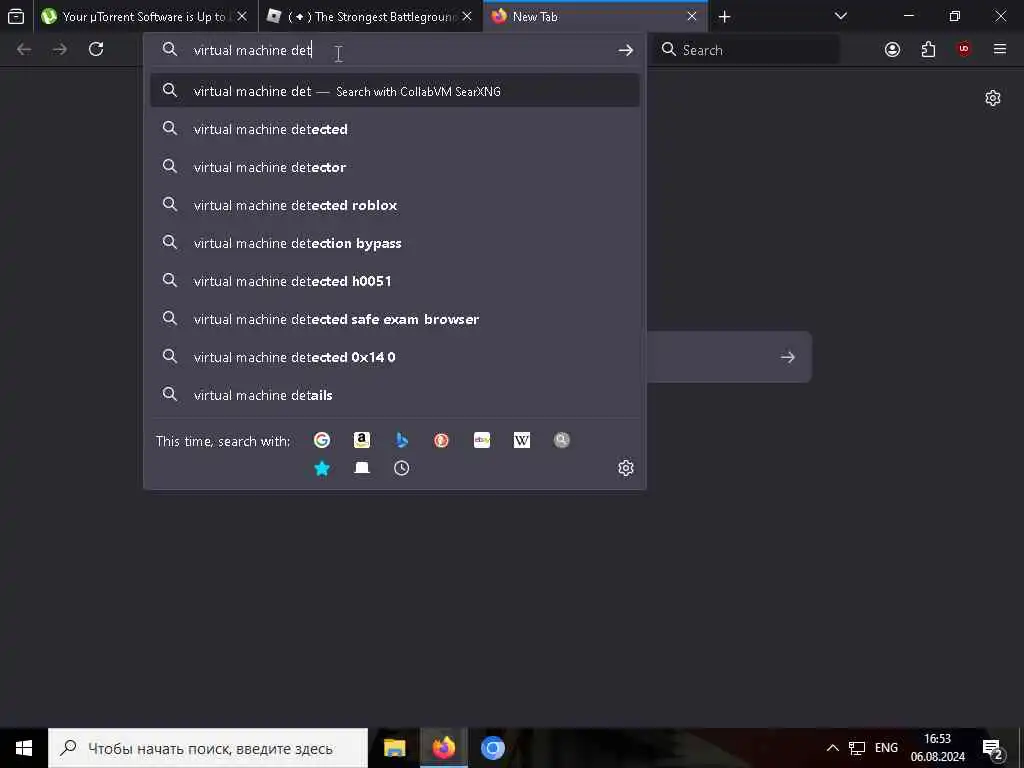Search this time with Wikipedia
This screenshot has height=768, width=1024.
pyautogui.click(x=522, y=440)
